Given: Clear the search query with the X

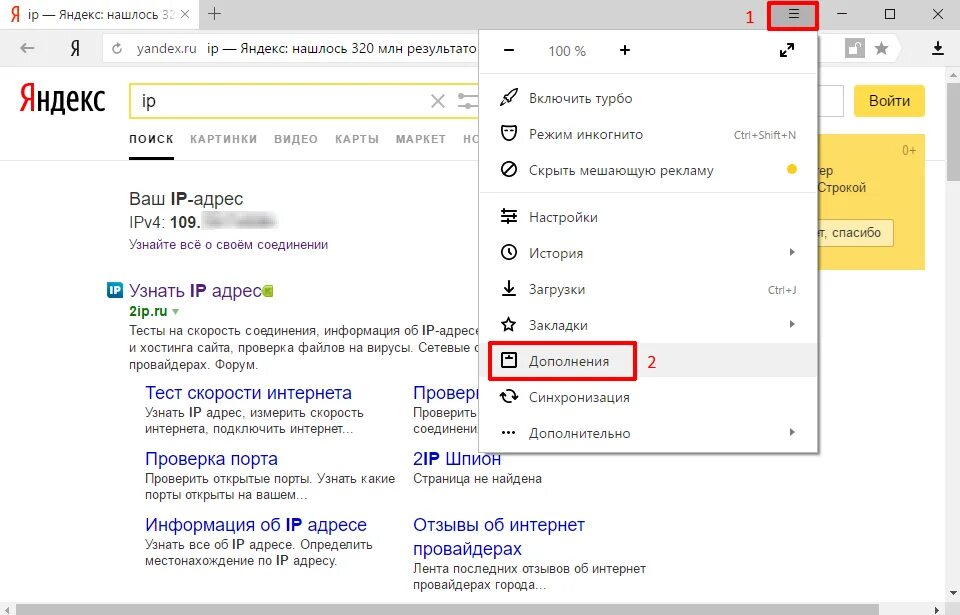Looking at the screenshot, I should (x=438, y=101).
